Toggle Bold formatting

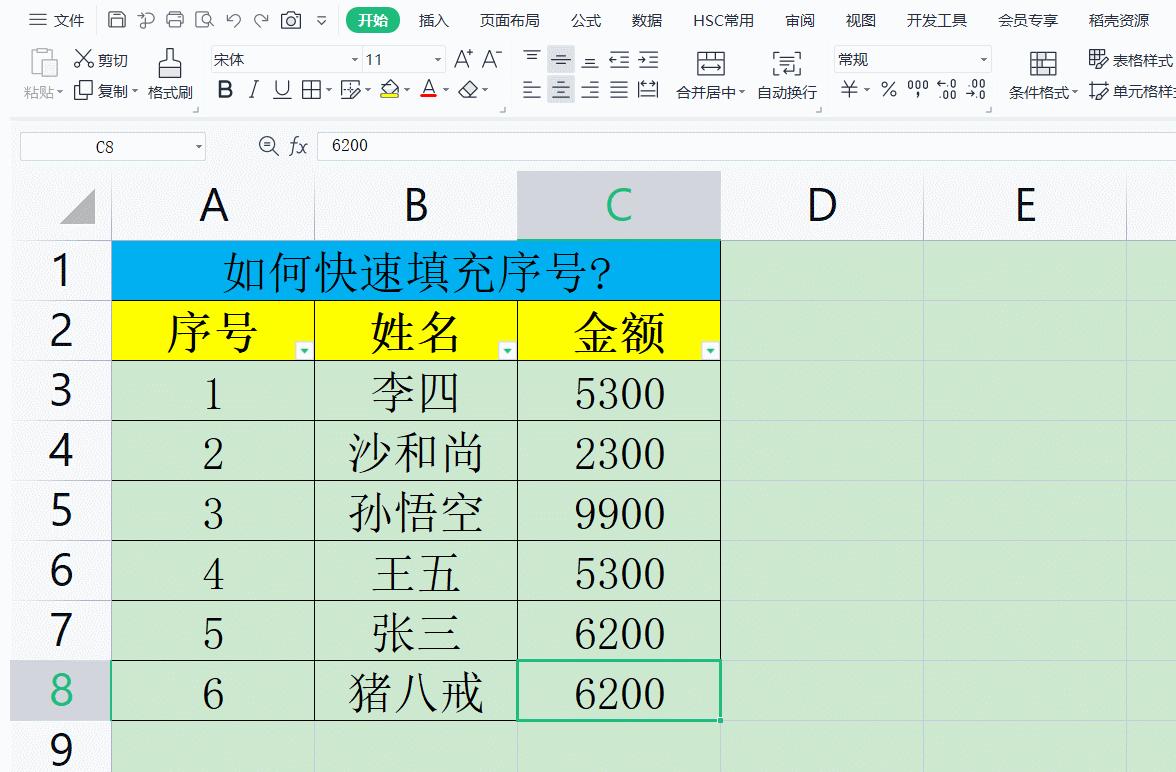(x=225, y=91)
